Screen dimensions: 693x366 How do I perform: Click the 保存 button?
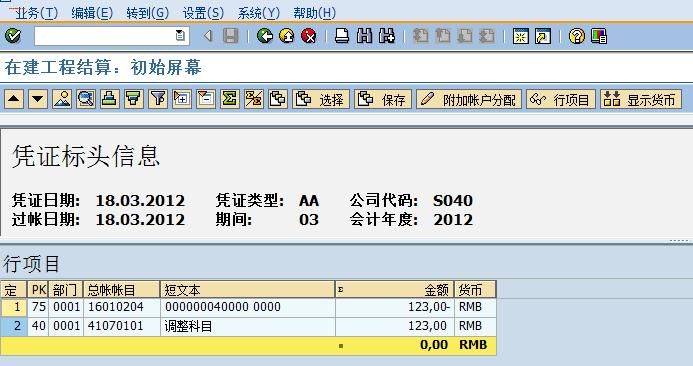383,99
